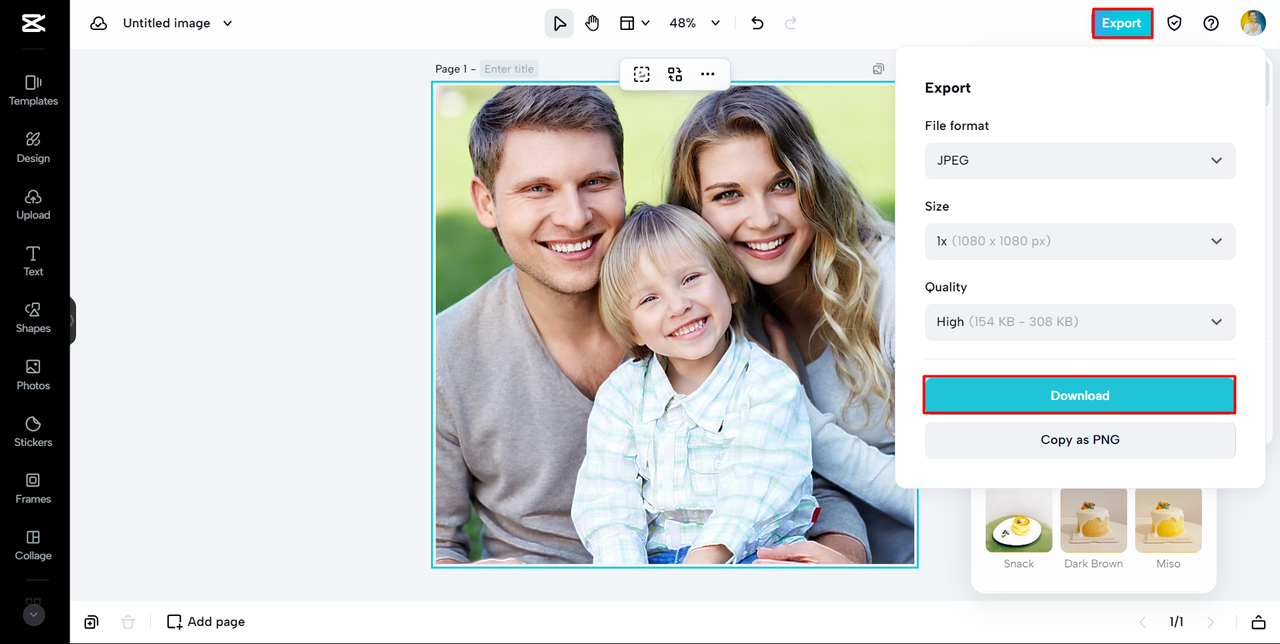
Task: Open the Quality High dropdown
Action: click(1079, 322)
